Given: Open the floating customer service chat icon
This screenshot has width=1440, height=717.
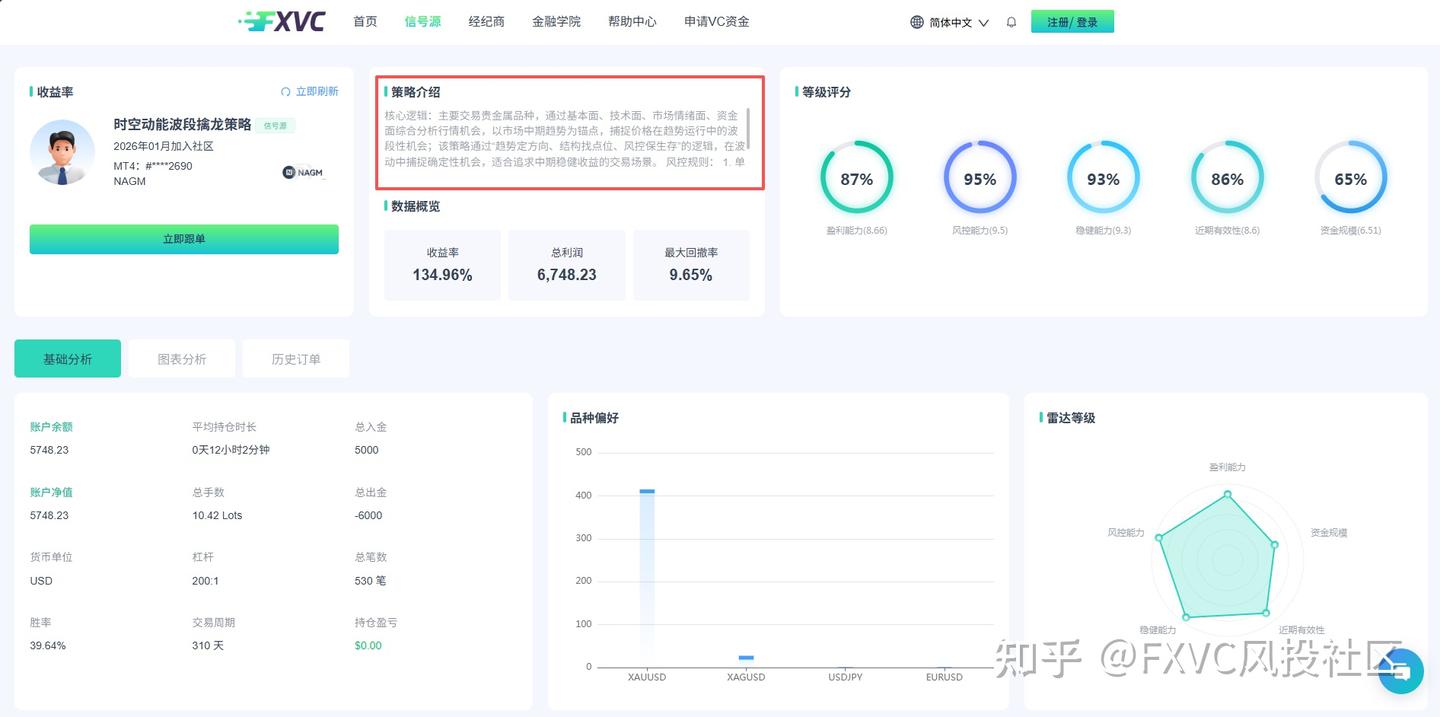Looking at the screenshot, I should (1399, 671).
